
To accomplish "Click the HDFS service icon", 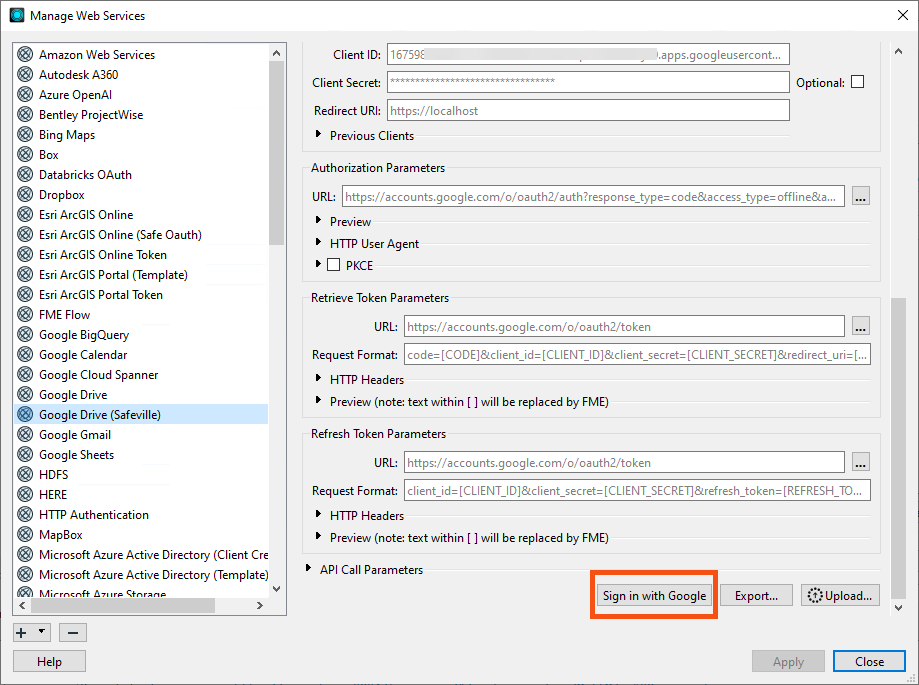I will (x=25, y=474).
